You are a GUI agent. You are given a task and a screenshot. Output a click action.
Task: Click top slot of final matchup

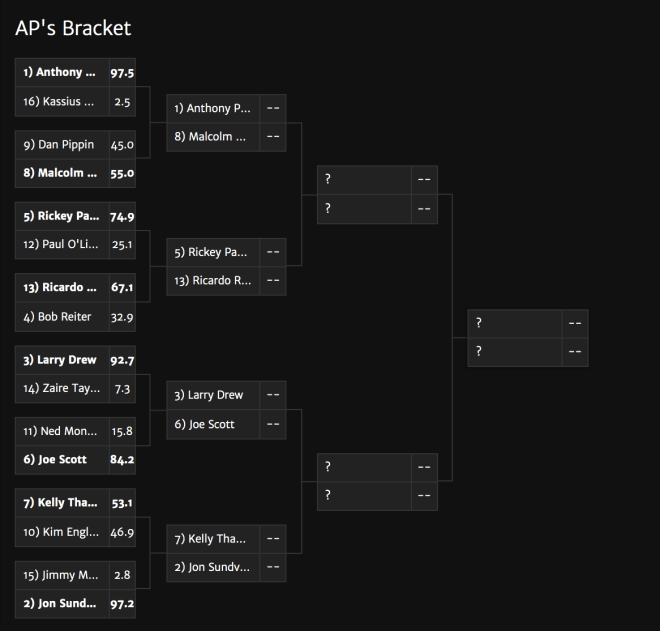point(528,323)
